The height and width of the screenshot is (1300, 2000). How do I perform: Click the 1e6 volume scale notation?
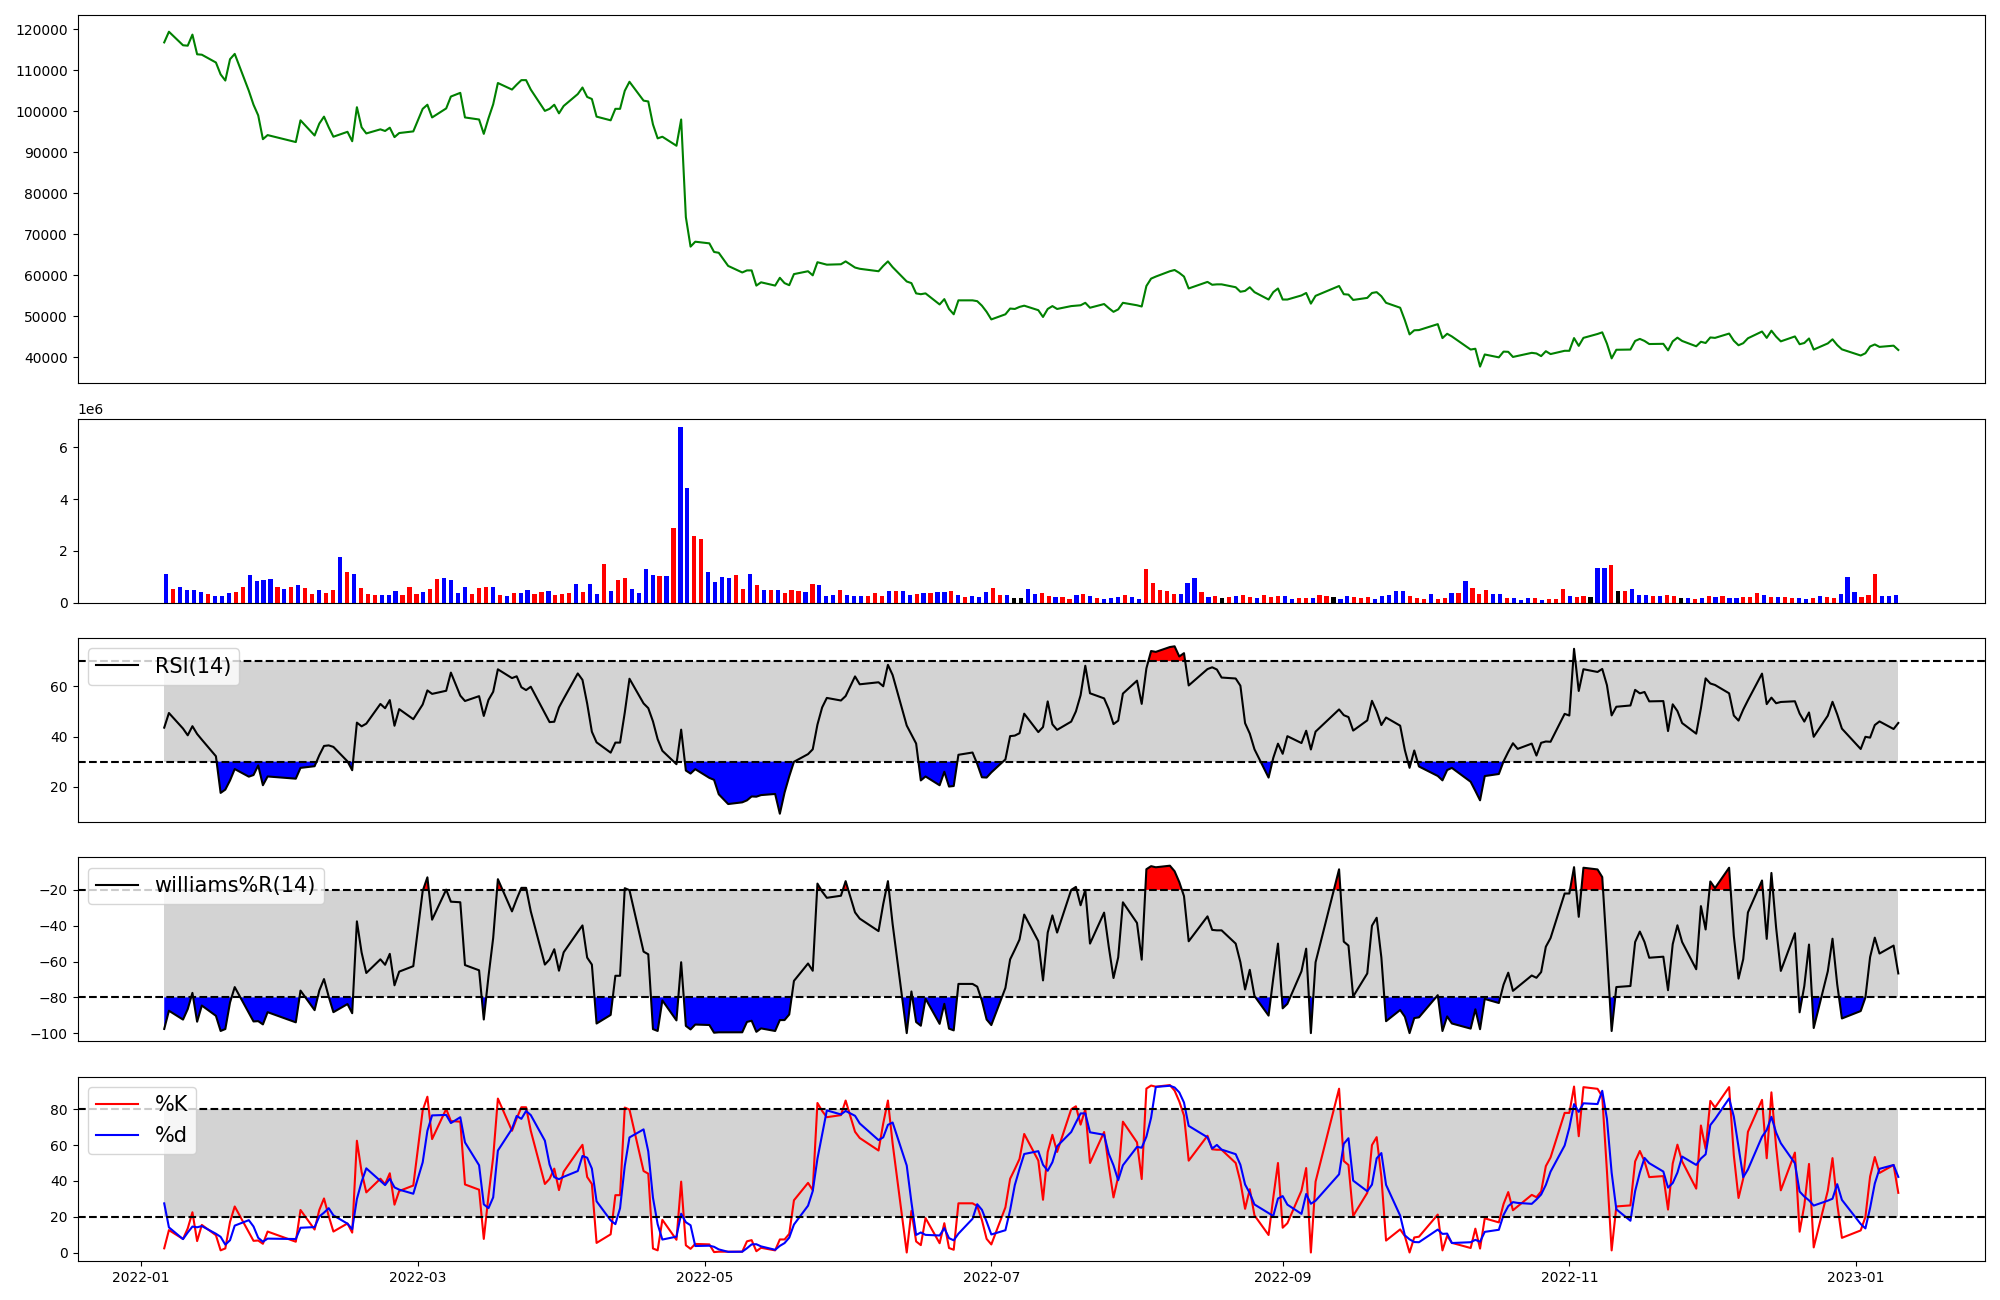click(90, 409)
